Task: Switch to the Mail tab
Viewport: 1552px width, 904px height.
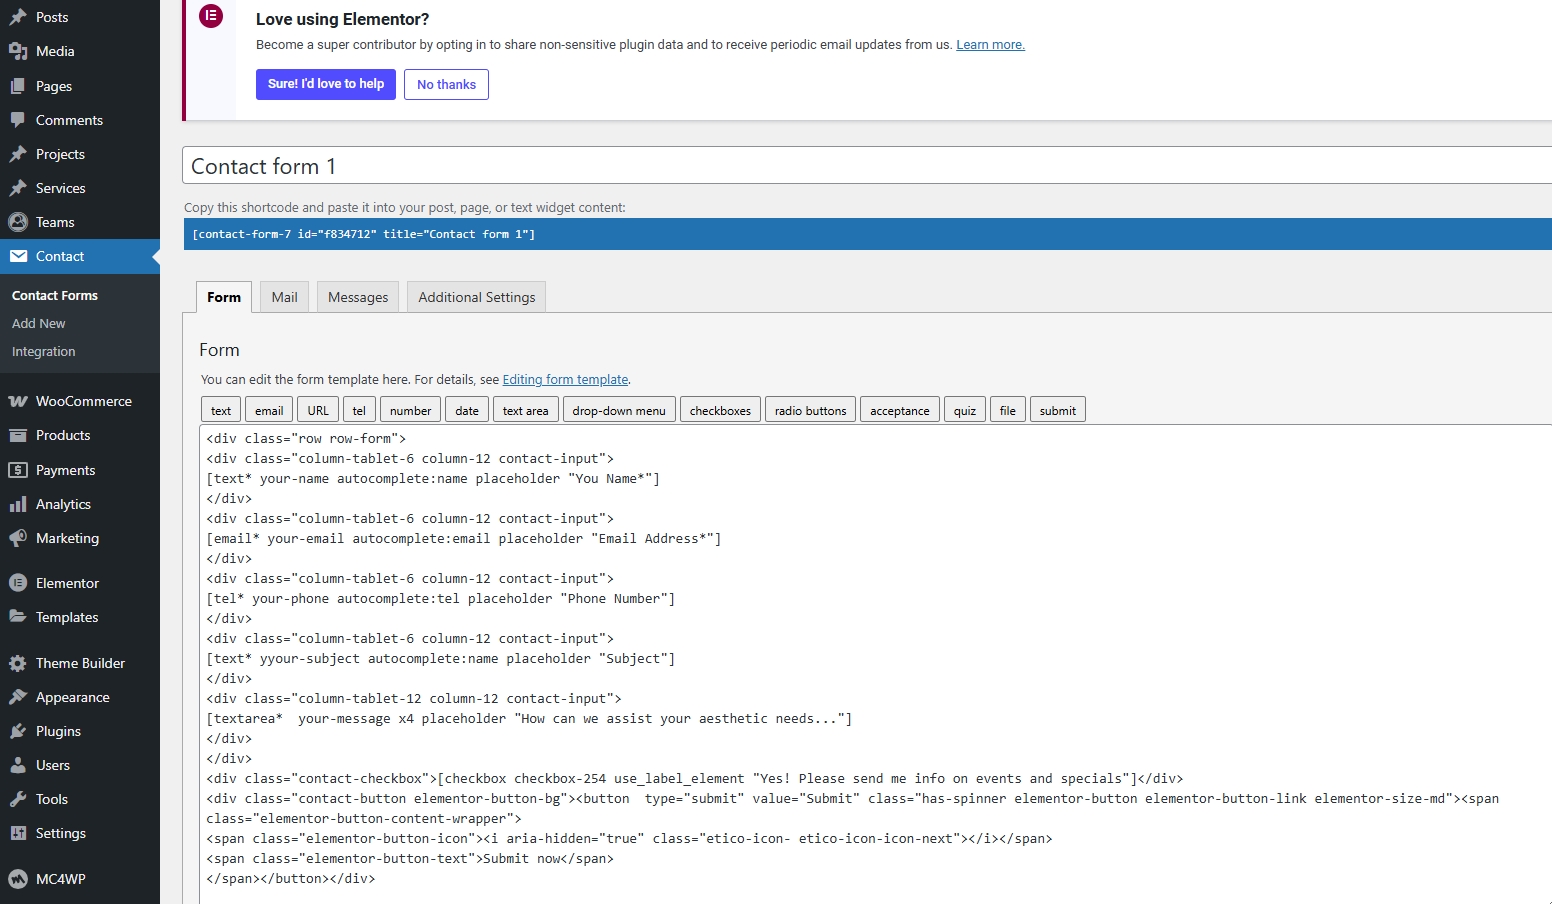Action: coord(284,297)
